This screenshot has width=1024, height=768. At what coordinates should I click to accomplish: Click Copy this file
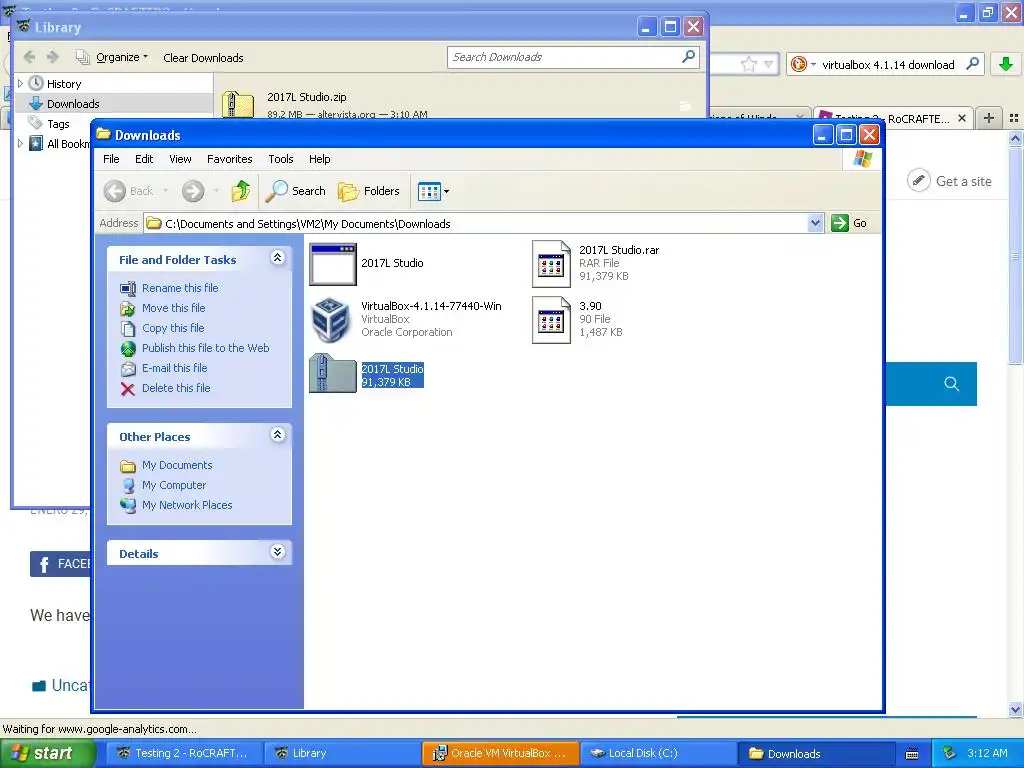(x=173, y=328)
